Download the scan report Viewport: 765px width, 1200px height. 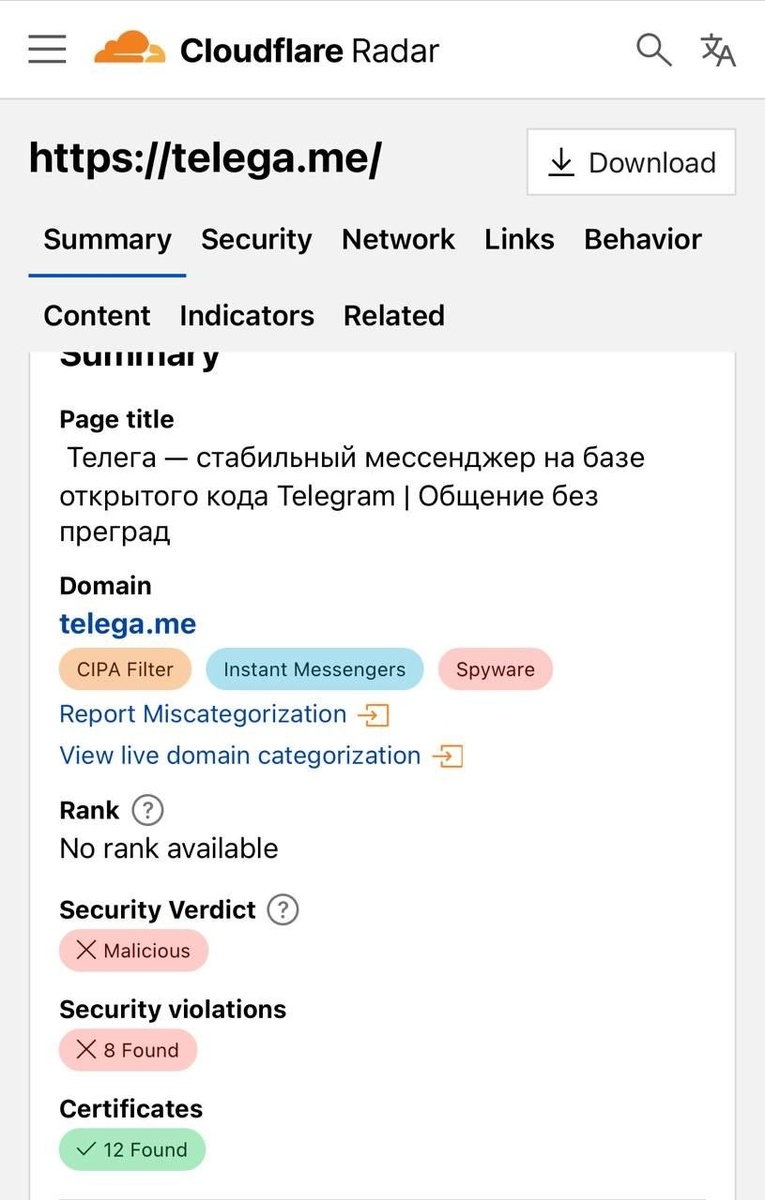(631, 162)
